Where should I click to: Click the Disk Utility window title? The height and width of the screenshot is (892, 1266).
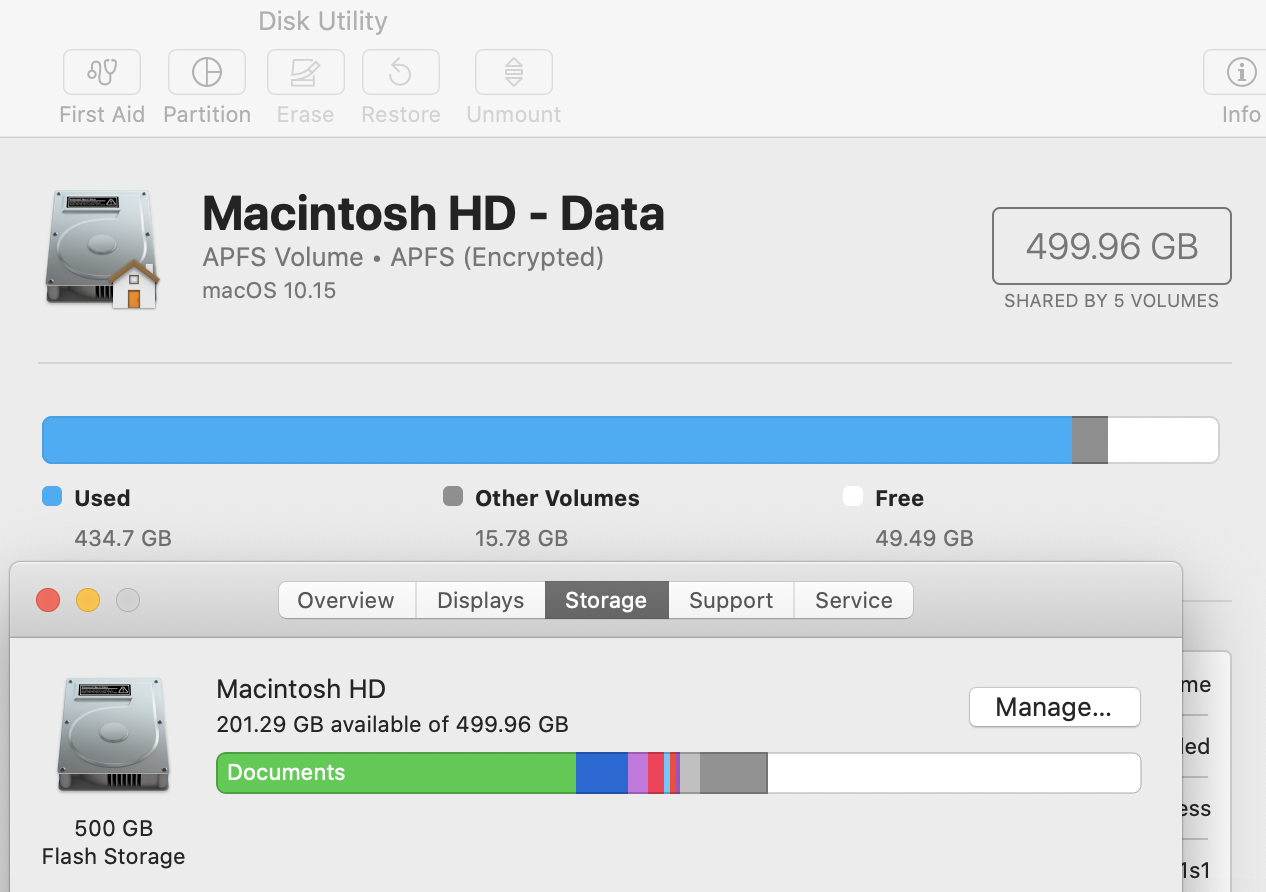coord(322,21)
